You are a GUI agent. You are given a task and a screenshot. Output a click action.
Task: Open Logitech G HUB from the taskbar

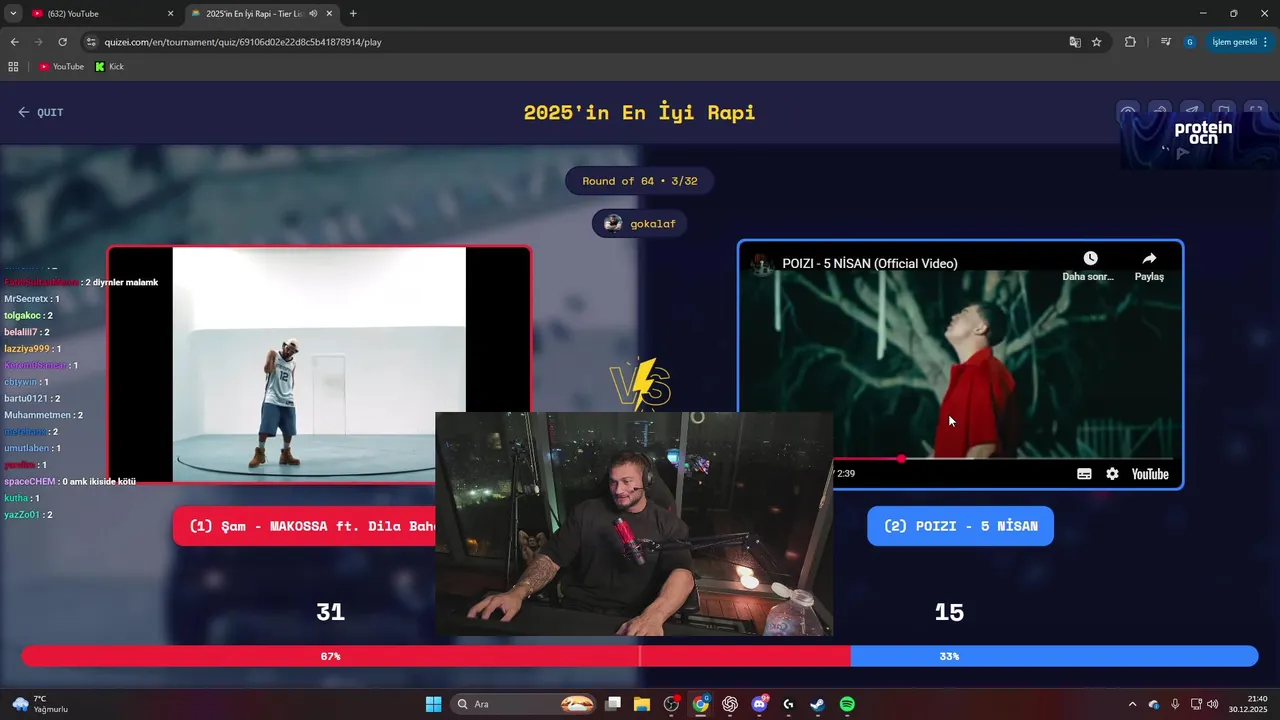(788, 704)
